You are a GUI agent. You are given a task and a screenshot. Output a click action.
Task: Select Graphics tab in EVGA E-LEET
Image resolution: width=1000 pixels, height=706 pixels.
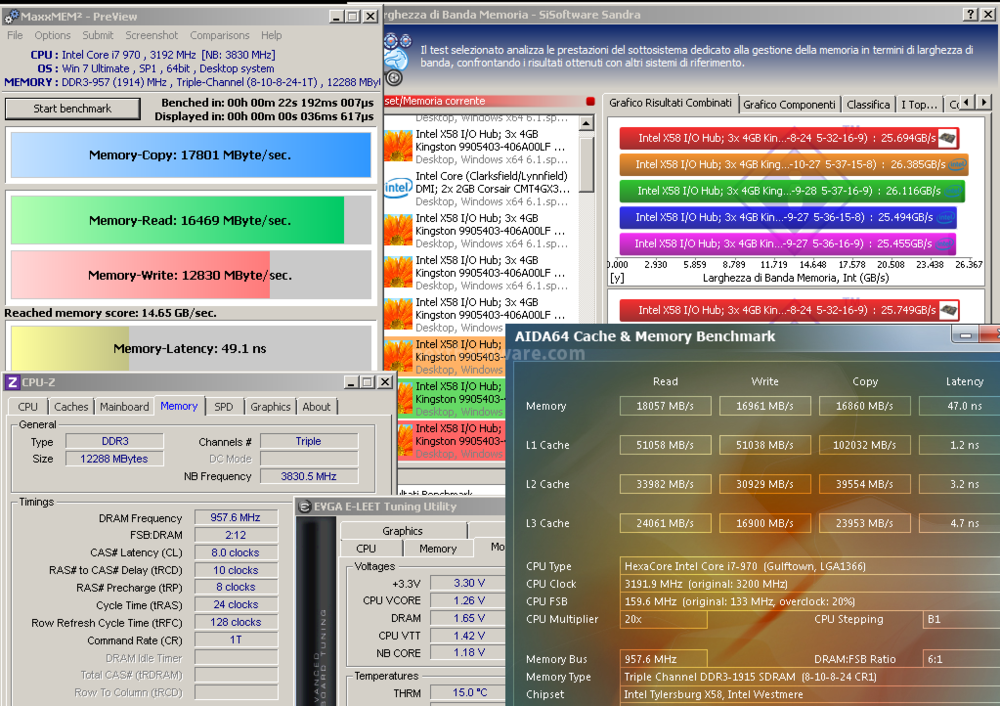402,531
